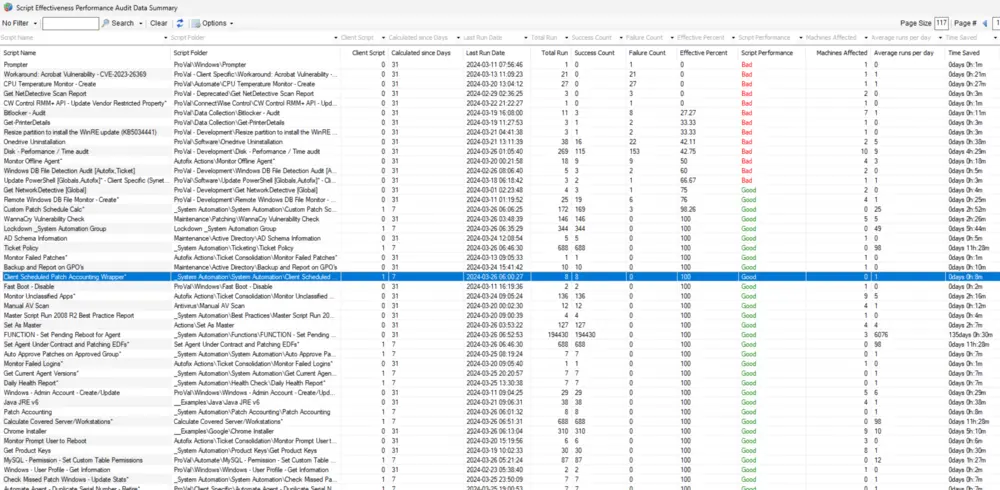The width and height of the screenshot is (1000, 490).
Task: Click the 2024-03-26 01:05:40 Last Run Date cell
Action: pos(496,151)
